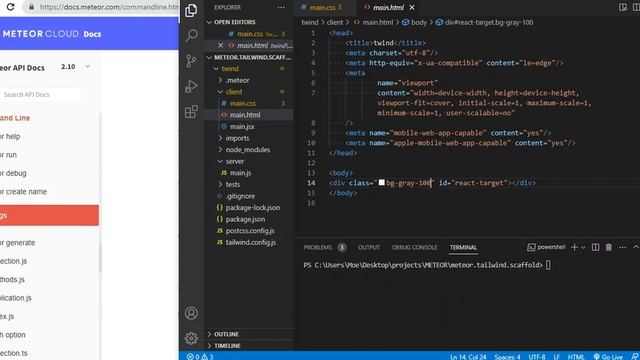Click the HTML language mode status item
Image resolution: width=640 pixels, height=360 pixels.
pos(576,356)
